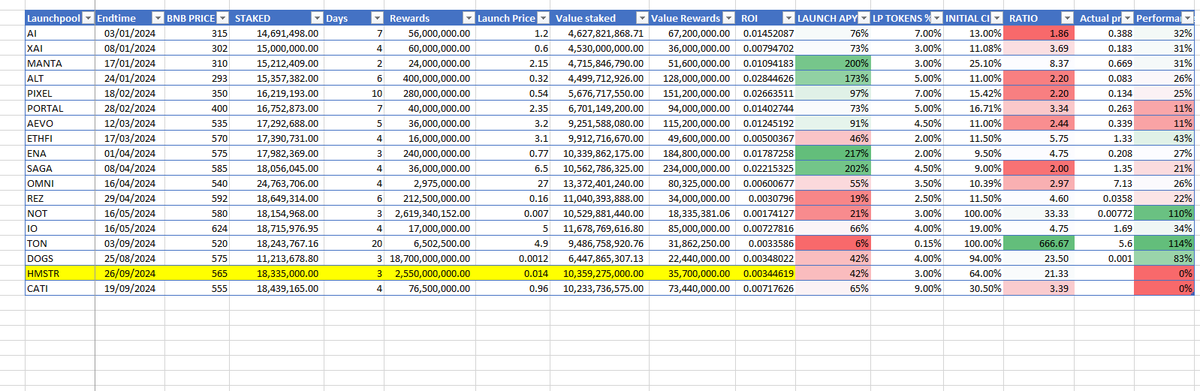Open the RATIO column filter dropdown
This screenshot has width=1200, height=391.
1067,19
